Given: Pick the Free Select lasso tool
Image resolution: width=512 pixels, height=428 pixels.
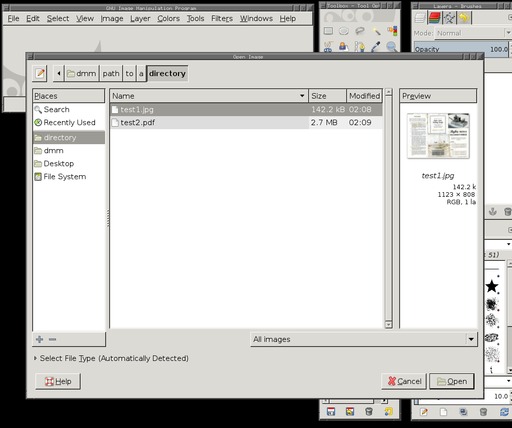Looking at the screenshot, I should point(360,31).
